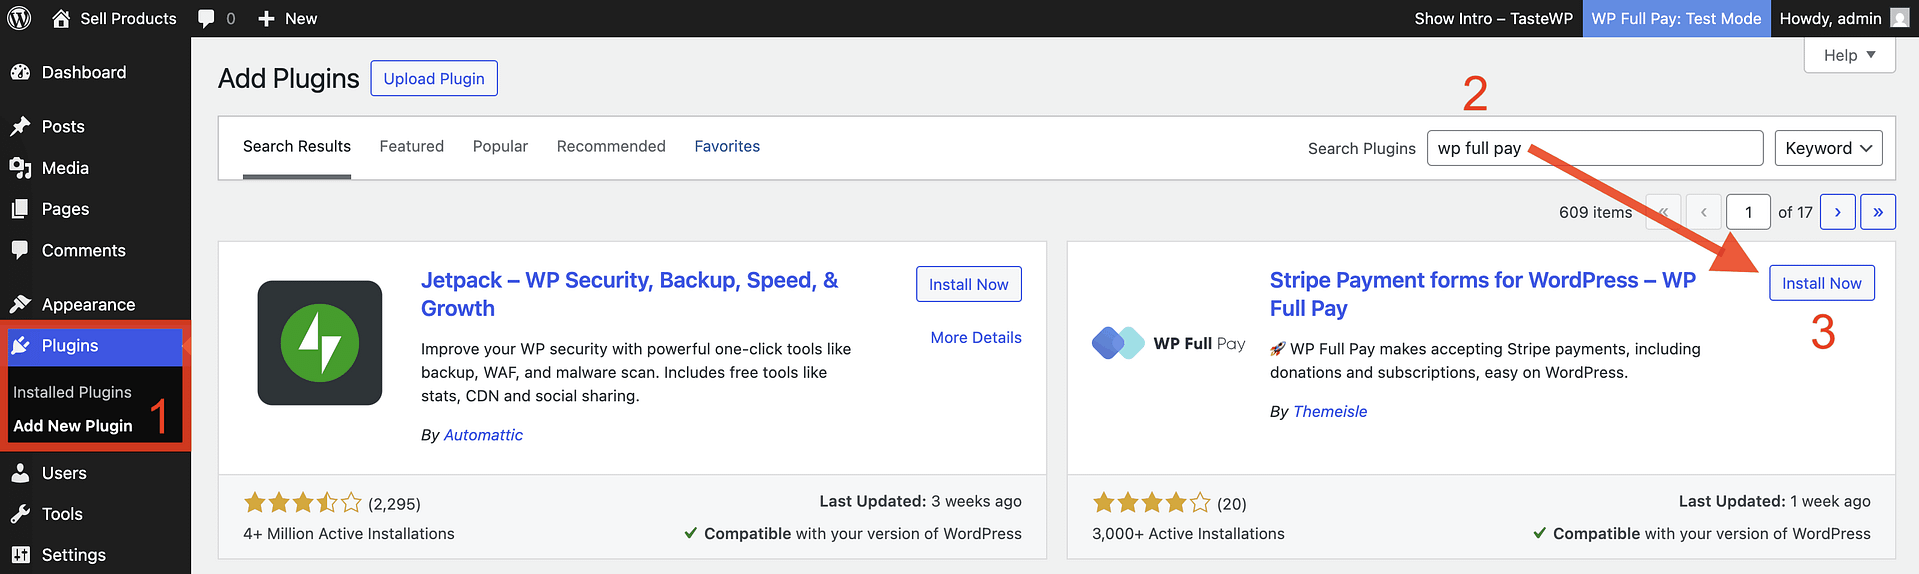The image size is (1919, 574).
Task: Click the WordPress logo icon
Action: coord(19,18)
